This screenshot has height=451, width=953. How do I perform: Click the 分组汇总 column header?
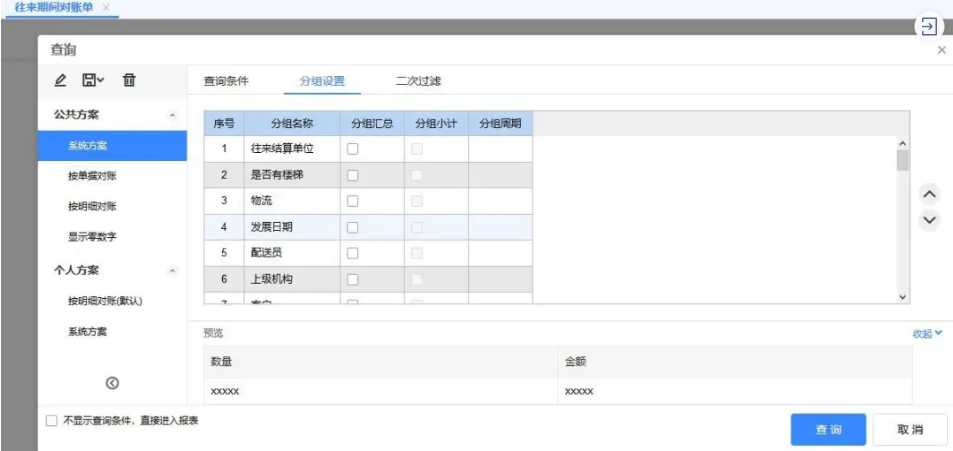click(373, 123)
